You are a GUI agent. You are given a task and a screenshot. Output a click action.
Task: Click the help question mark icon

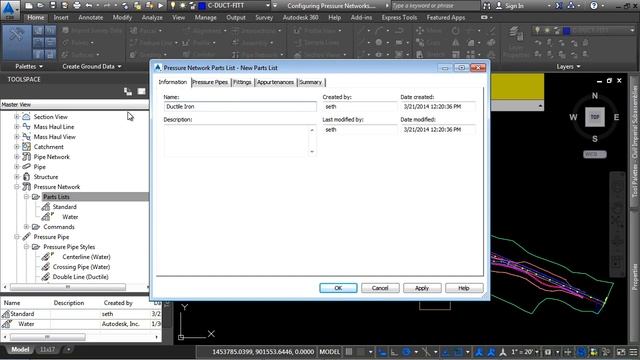[x=594, y=6]
